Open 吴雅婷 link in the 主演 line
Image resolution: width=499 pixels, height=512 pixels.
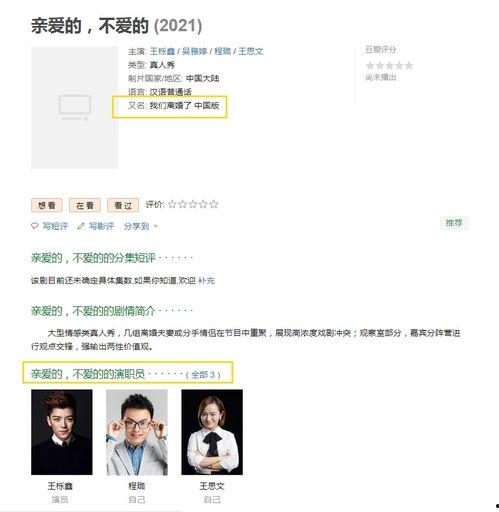pos(195,51)
